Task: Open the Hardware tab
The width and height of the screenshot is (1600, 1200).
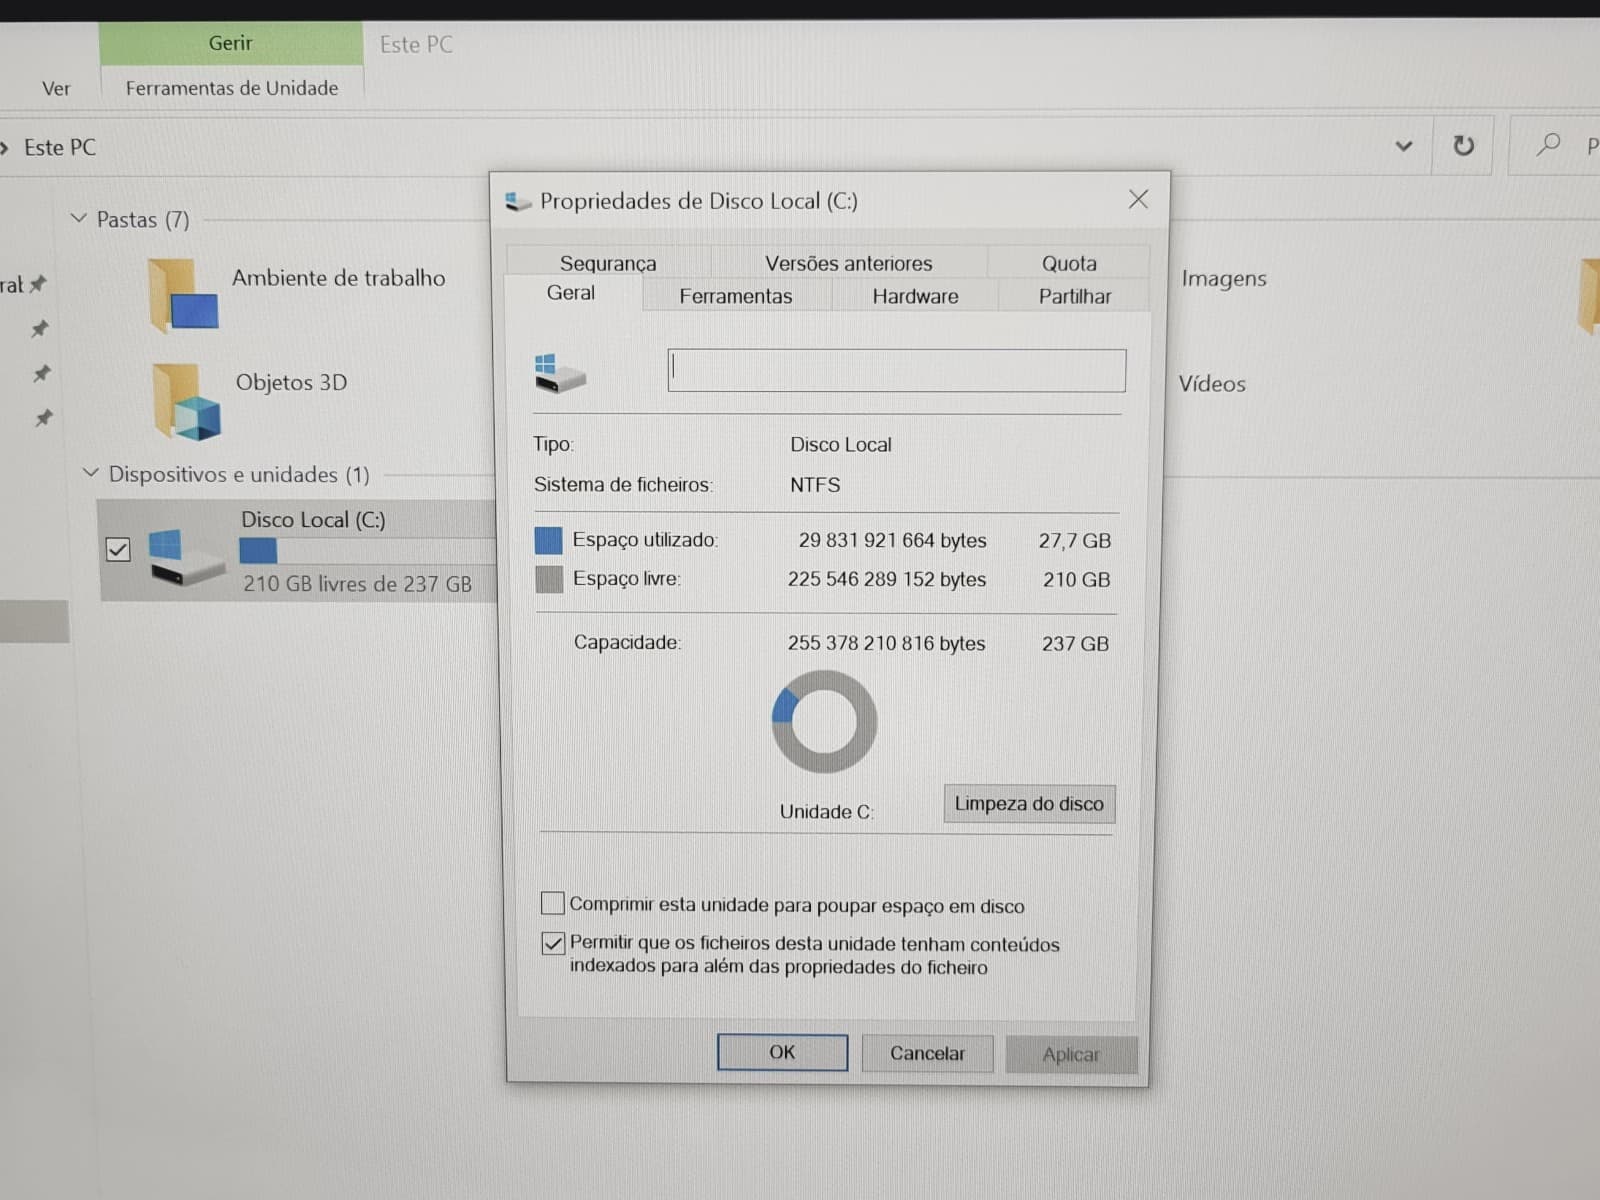Action: tap(915, 295)
